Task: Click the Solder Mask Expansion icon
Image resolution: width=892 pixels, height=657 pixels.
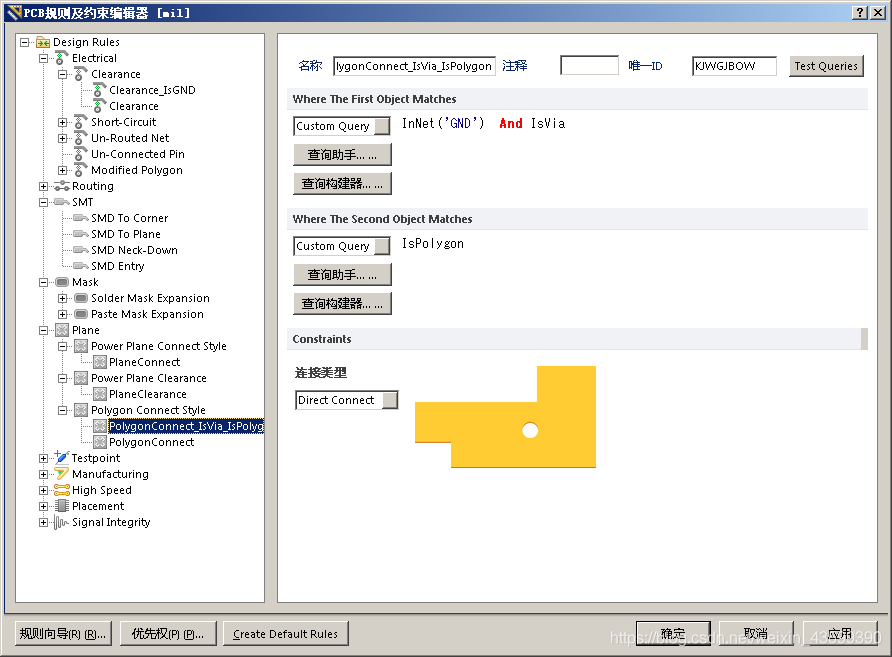Action: tap(80, 298)
